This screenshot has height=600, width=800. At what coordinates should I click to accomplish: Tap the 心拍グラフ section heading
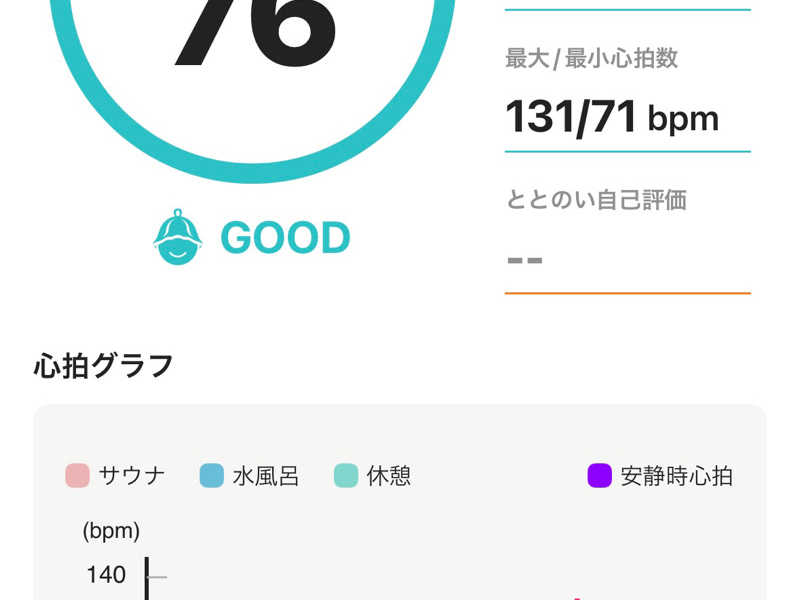[x=104, y=366]
